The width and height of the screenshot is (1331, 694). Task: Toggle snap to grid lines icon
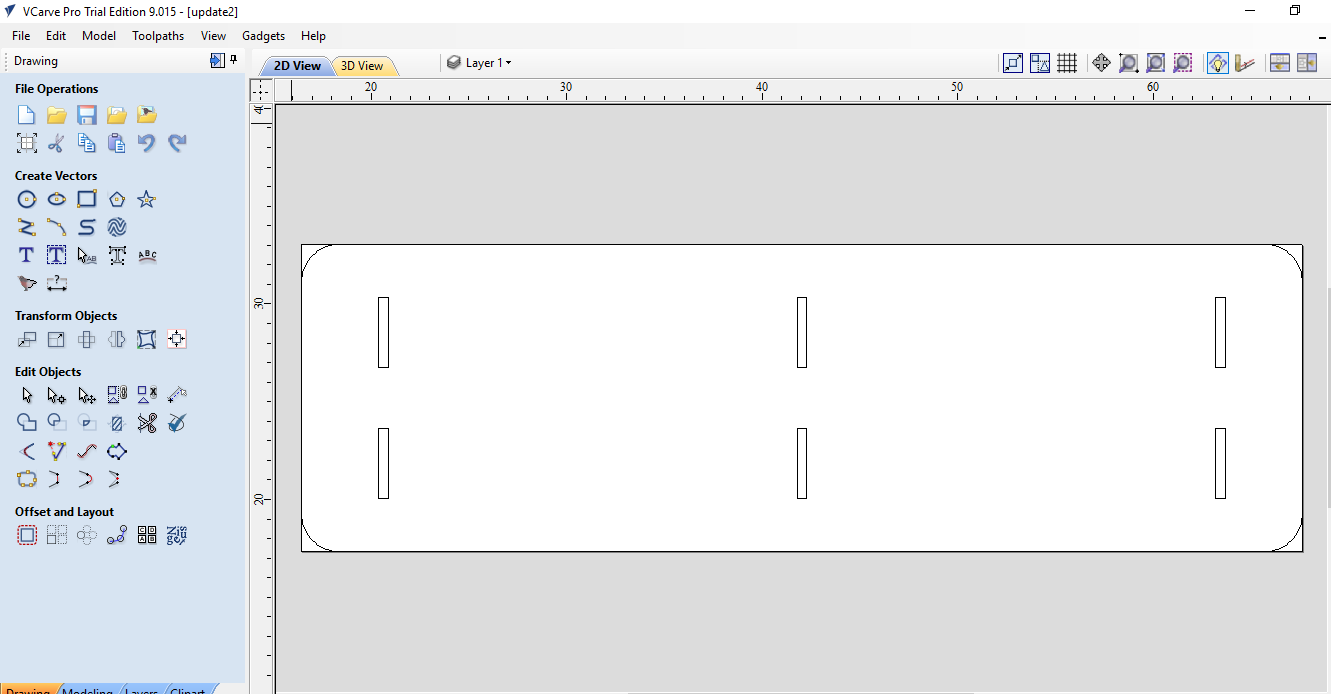tap(1067, 63)
